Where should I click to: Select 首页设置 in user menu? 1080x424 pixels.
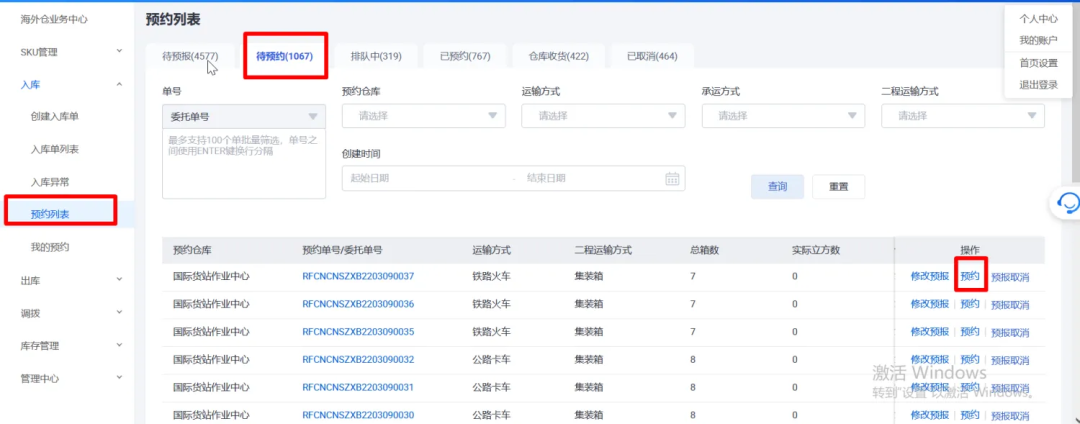point(1038,63)
